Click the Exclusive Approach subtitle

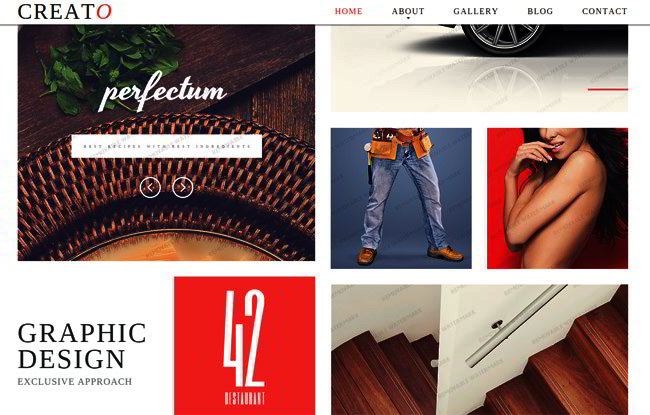pos(75,381)
